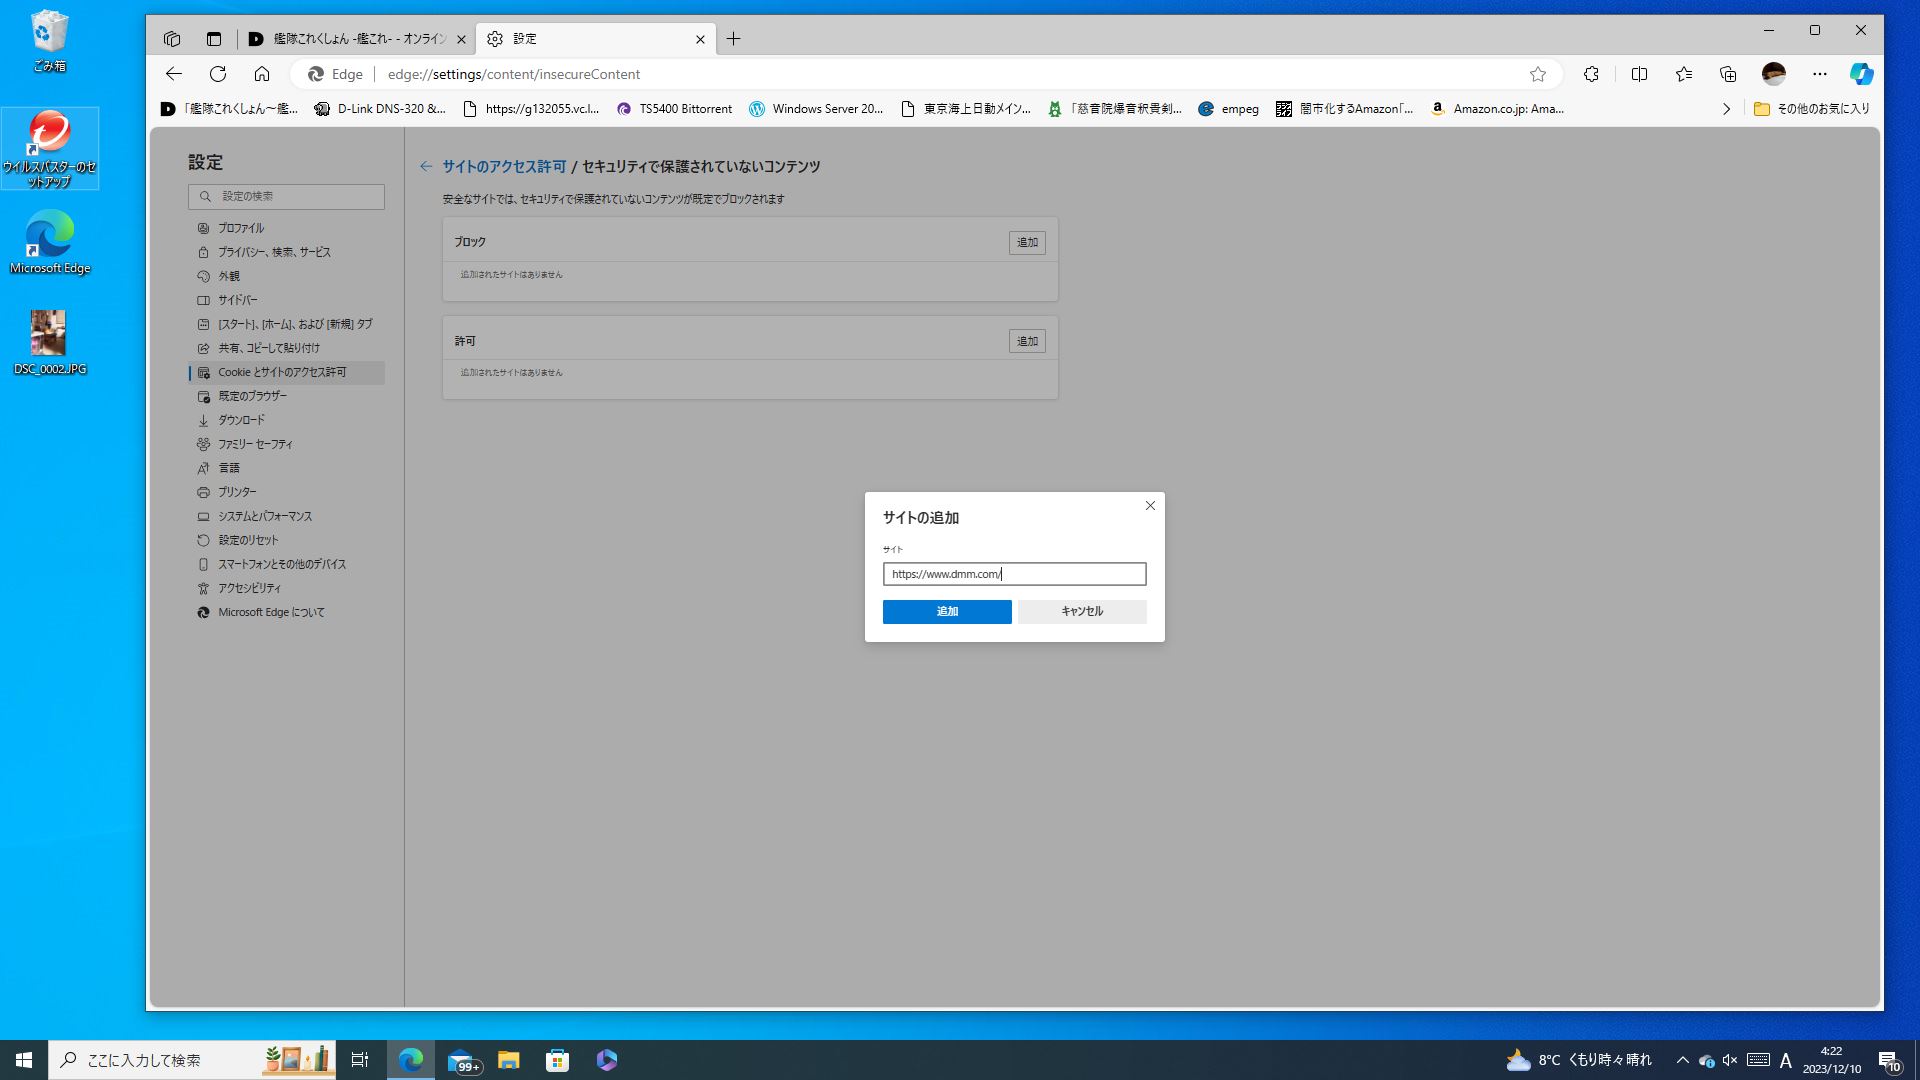The height and width of the screenshot is (1080, 1920).
Task: Click the back arrow beside サイトのアクセス許可
Action: pos(426,167)
